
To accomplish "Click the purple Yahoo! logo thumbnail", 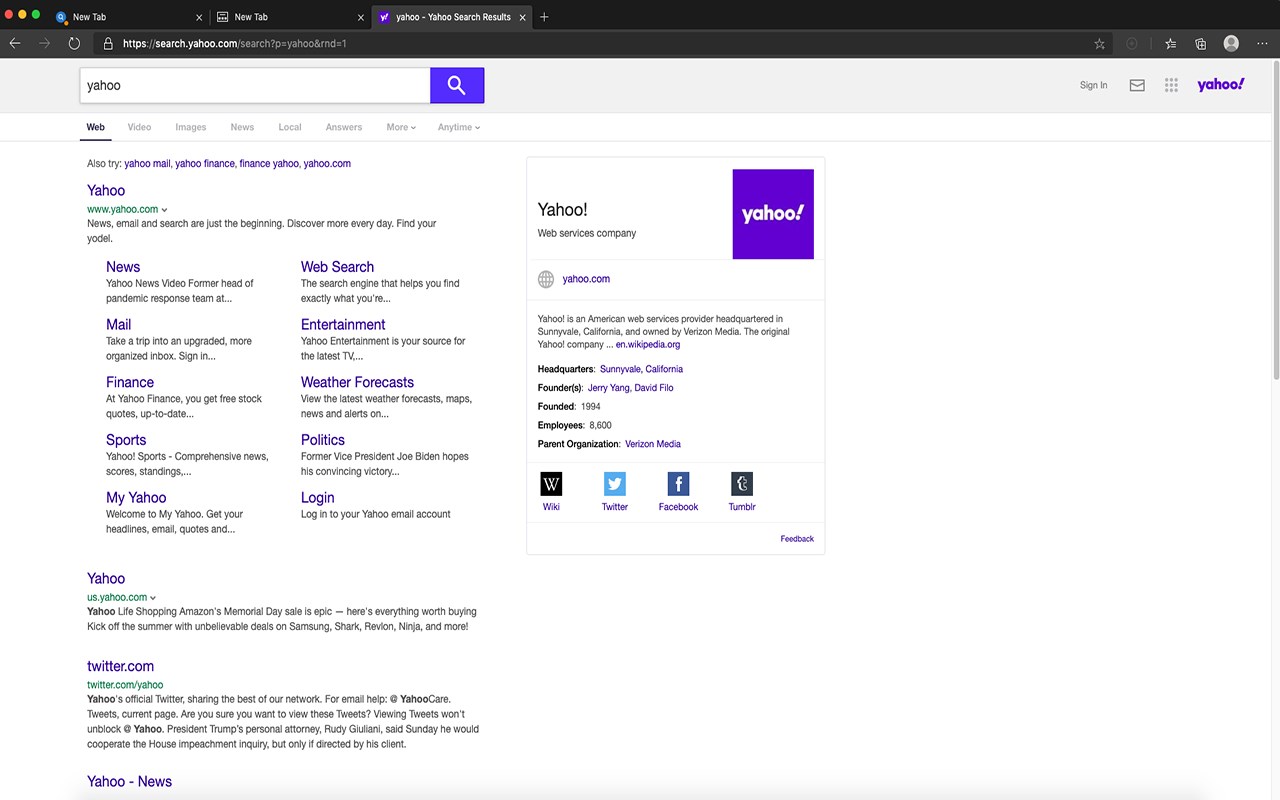I will tap(773, 214).
